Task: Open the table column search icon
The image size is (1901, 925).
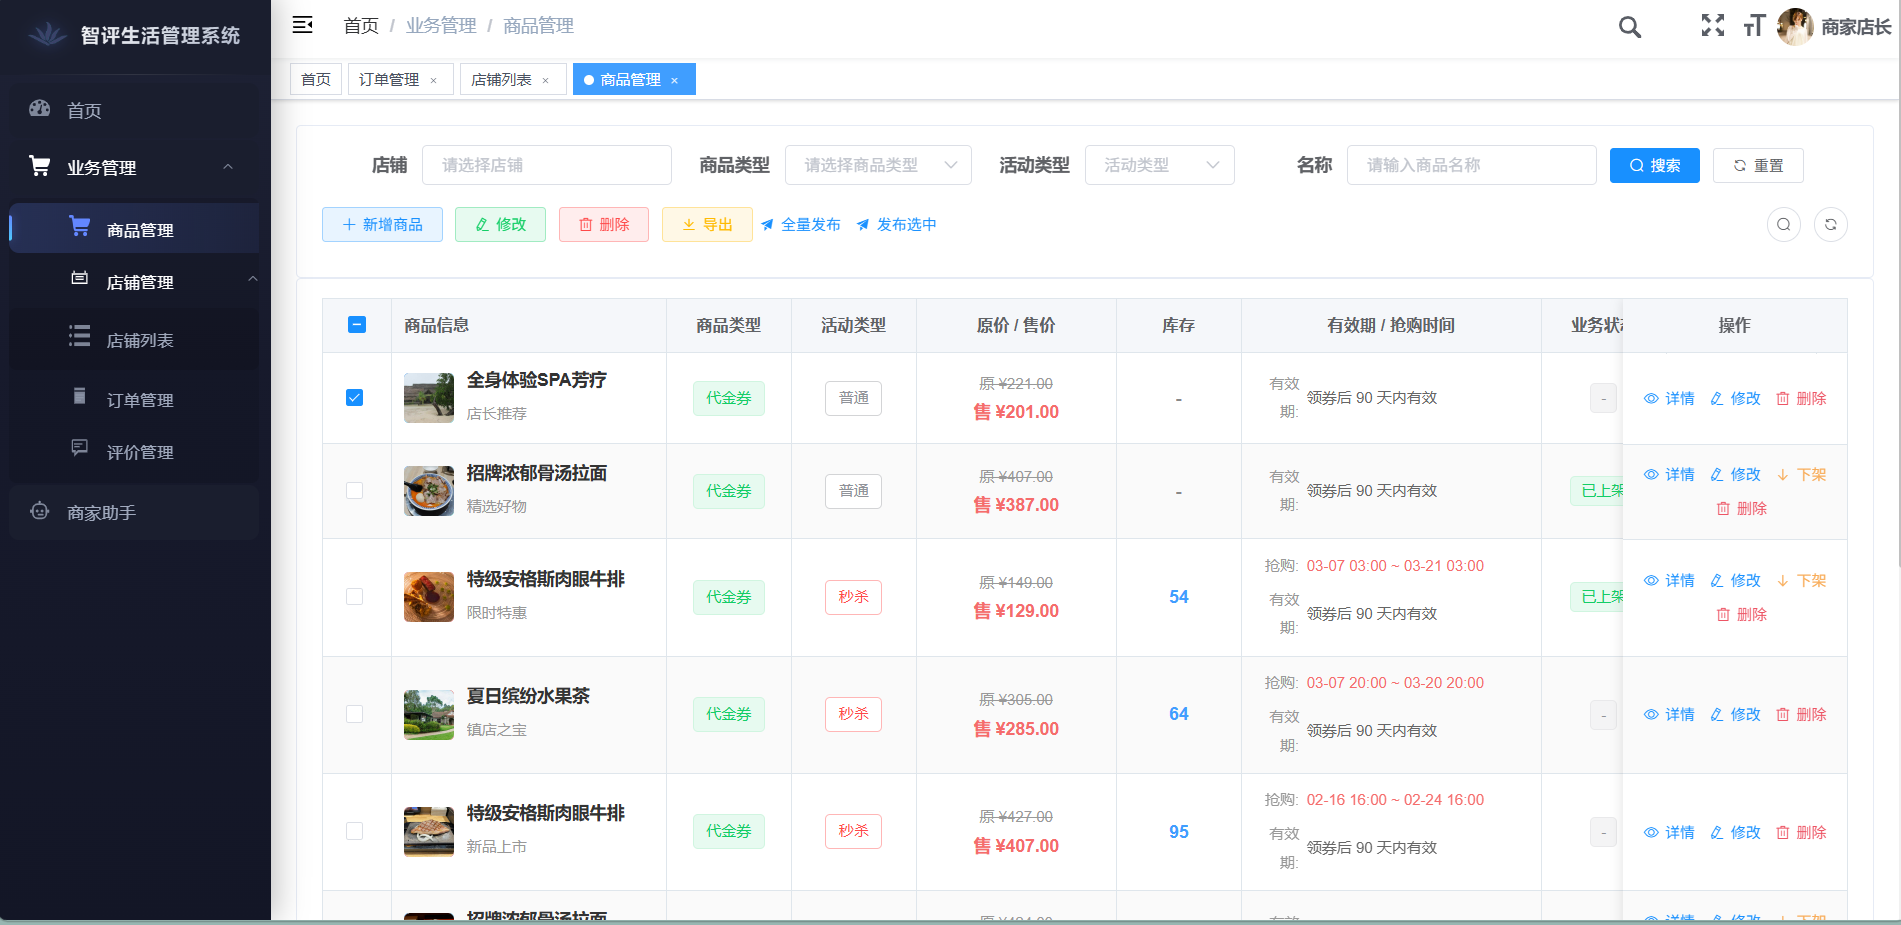Action: click(x=1784, y=224)
